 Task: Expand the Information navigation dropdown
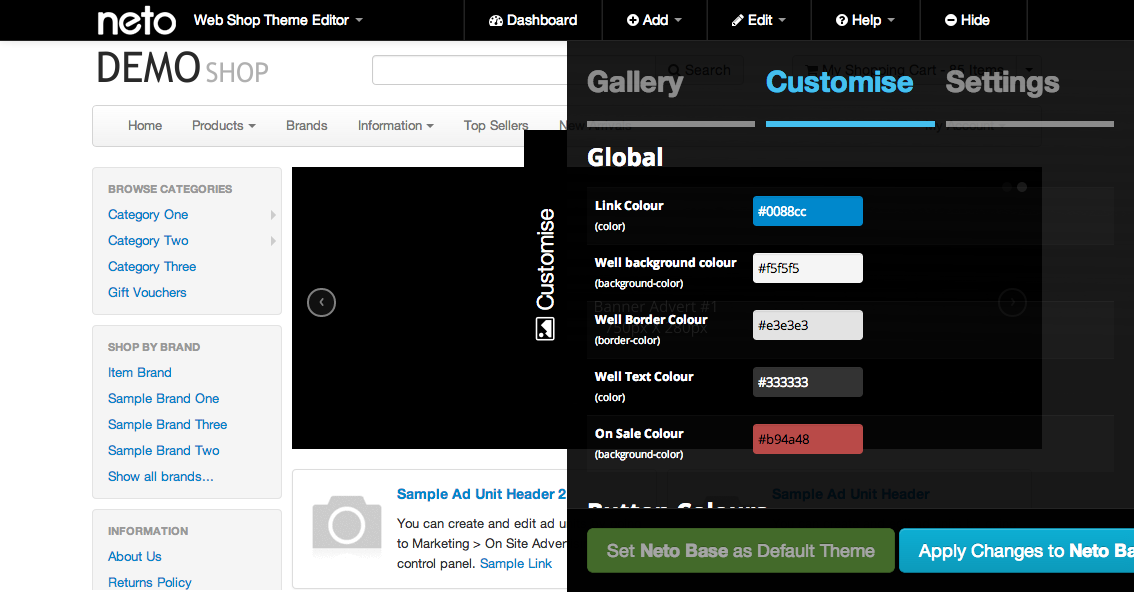tap(396, 126)
